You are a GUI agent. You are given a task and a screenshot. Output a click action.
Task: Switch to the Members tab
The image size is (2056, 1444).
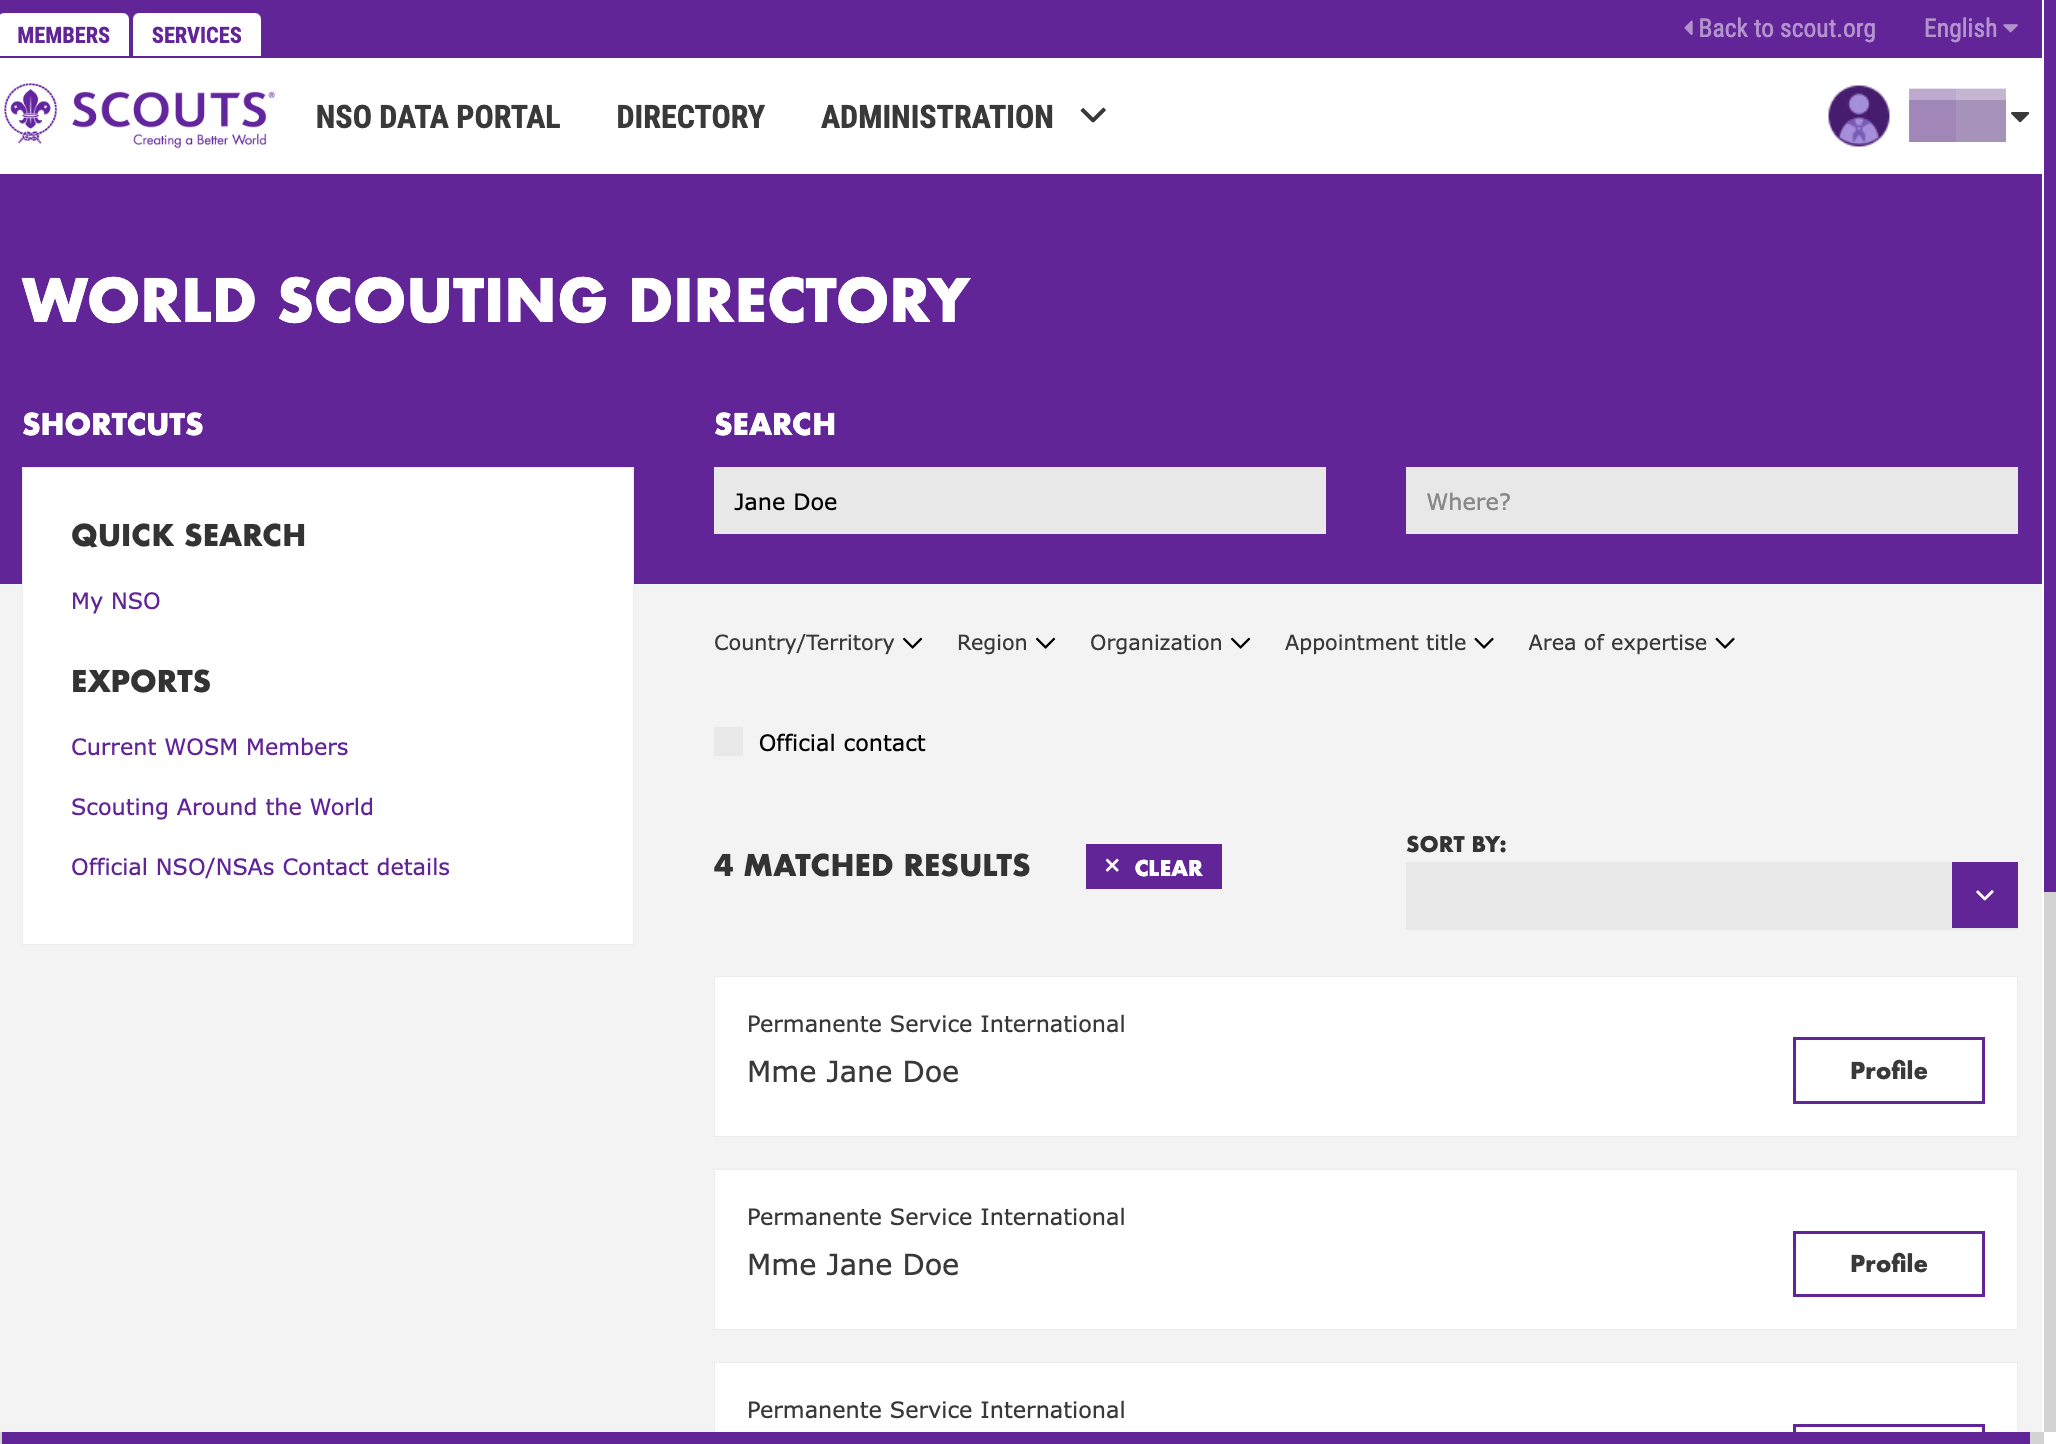coord(64,35)
